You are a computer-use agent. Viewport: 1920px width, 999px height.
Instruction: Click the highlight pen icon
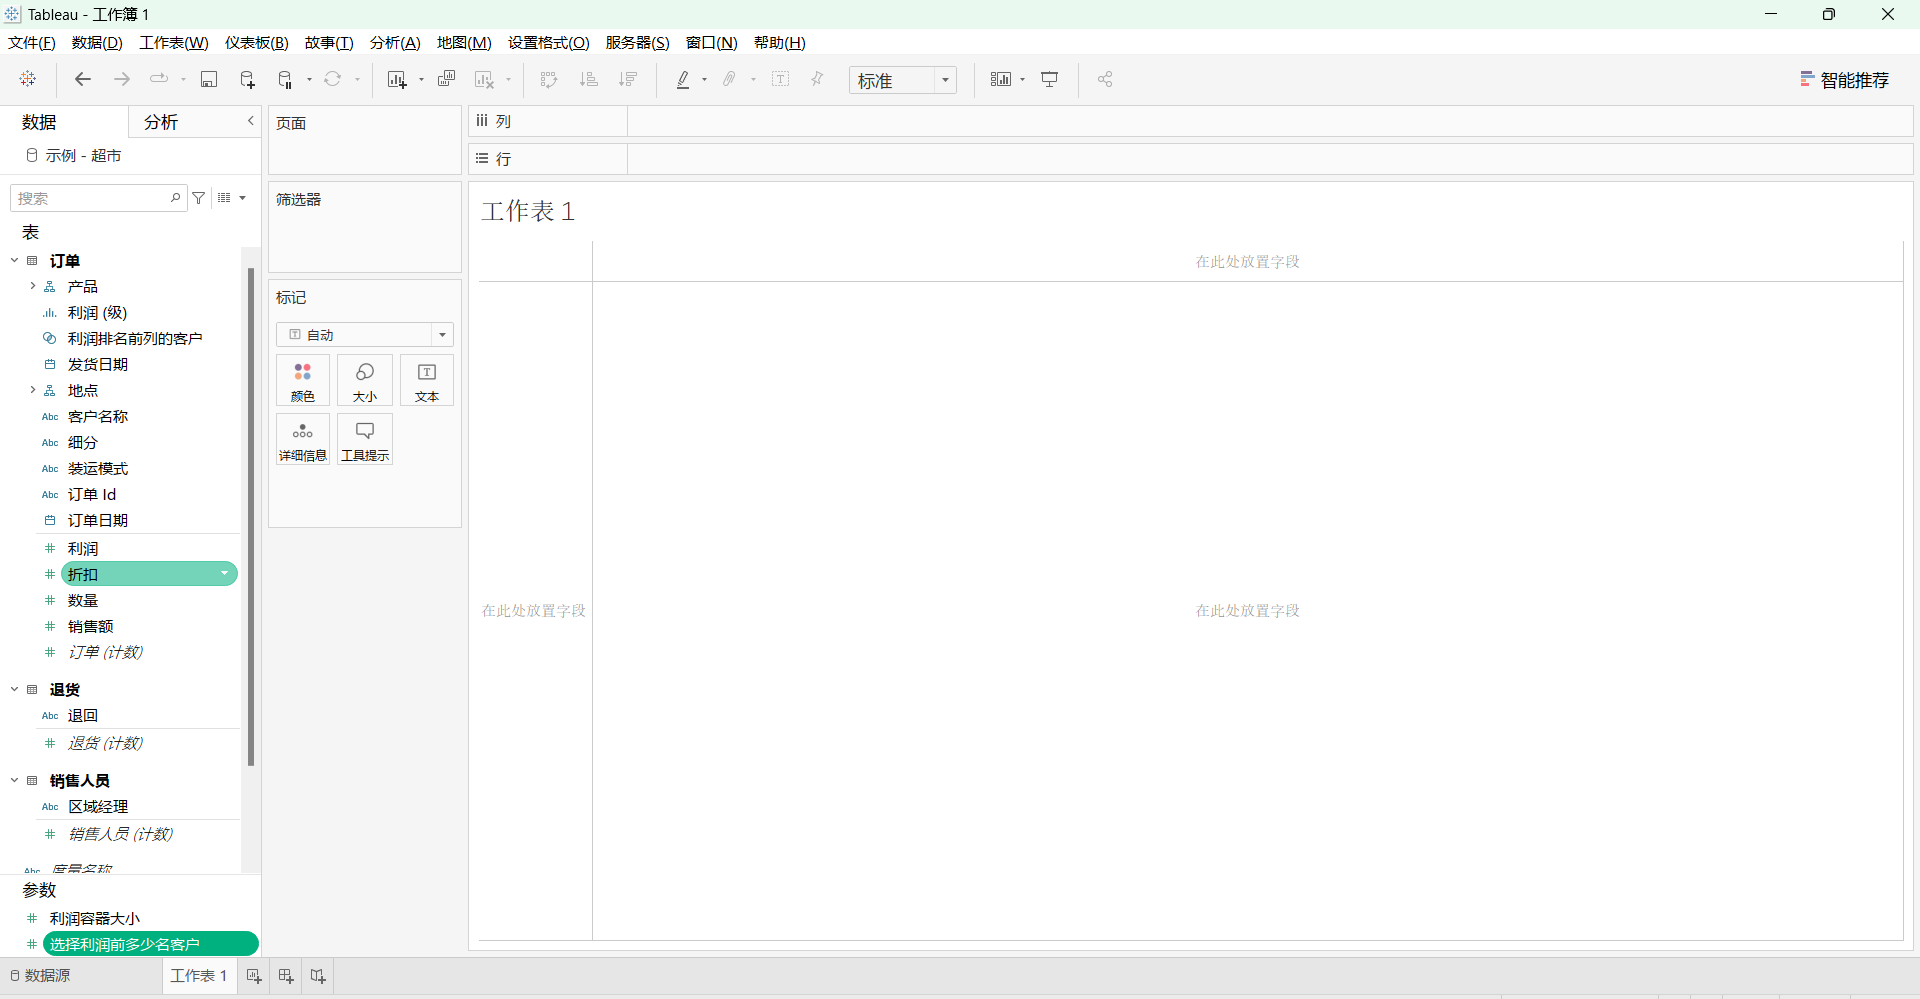683,79
